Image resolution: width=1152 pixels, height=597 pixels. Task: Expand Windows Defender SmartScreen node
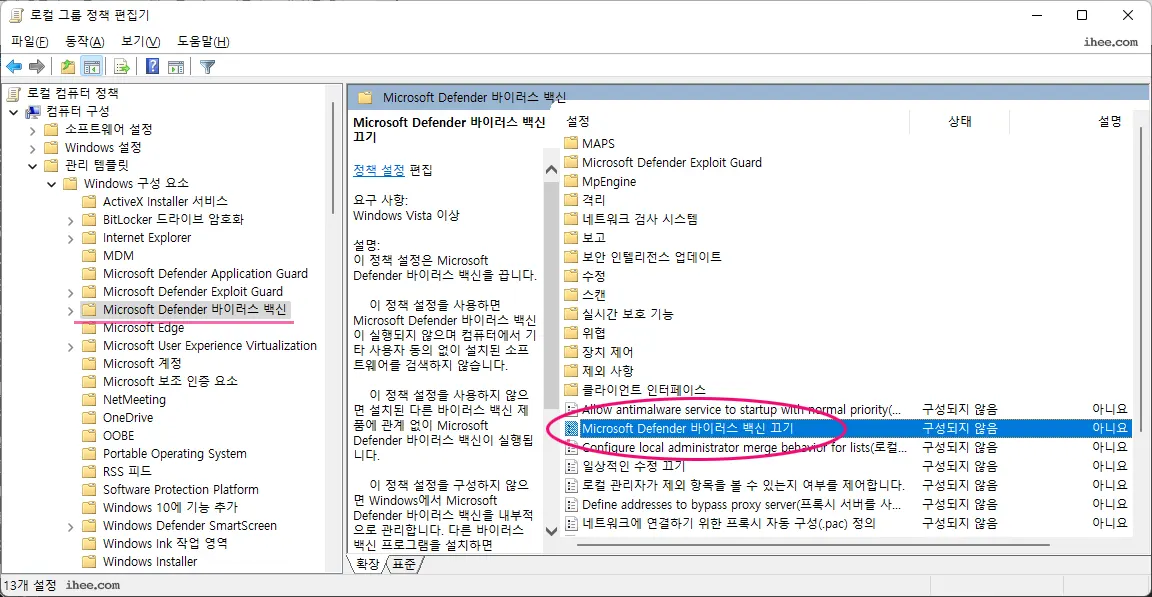(71, 527)
